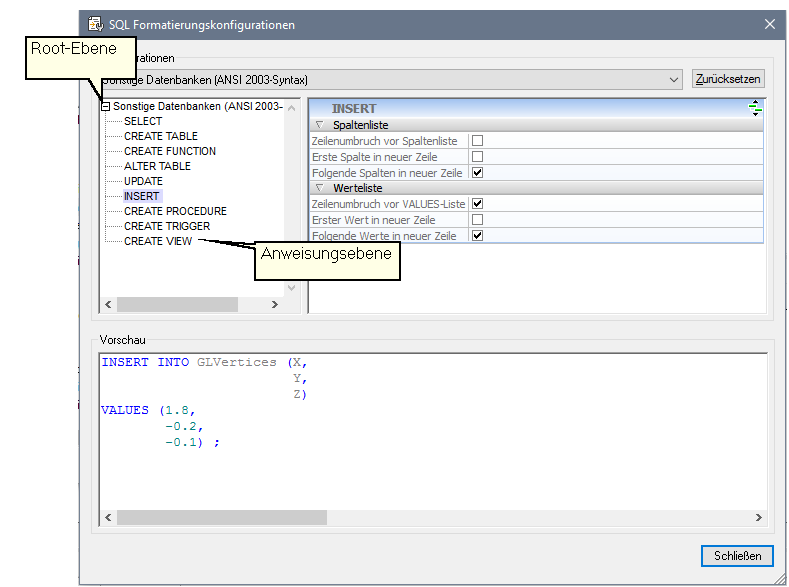Select SELECT in the statement tree

[143, 121]
